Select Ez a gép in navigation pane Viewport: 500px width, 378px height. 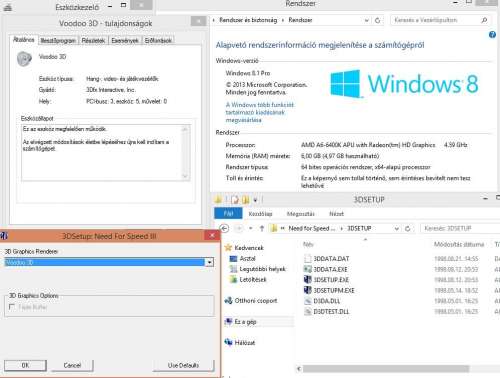(x=245, y=322)
